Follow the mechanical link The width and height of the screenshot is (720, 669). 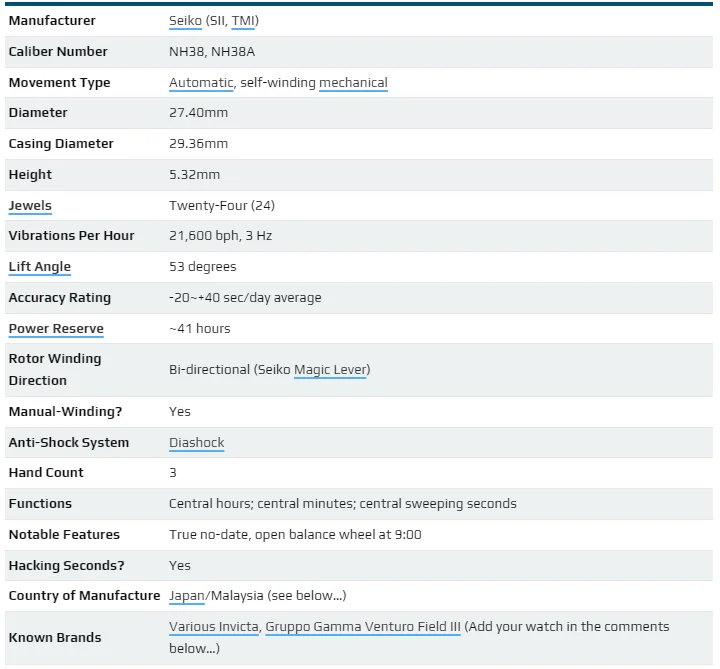tap(353, 83)
